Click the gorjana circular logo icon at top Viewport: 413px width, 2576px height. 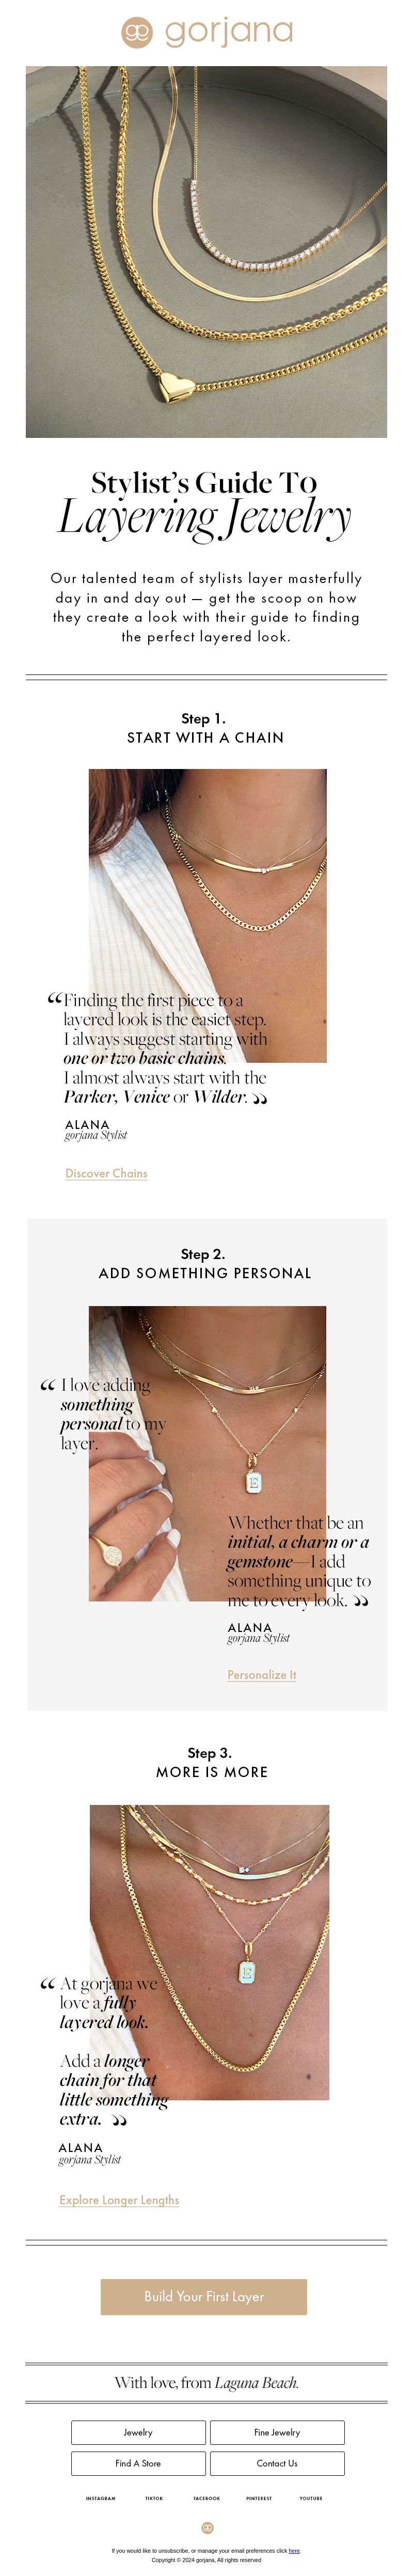(137, 32)
